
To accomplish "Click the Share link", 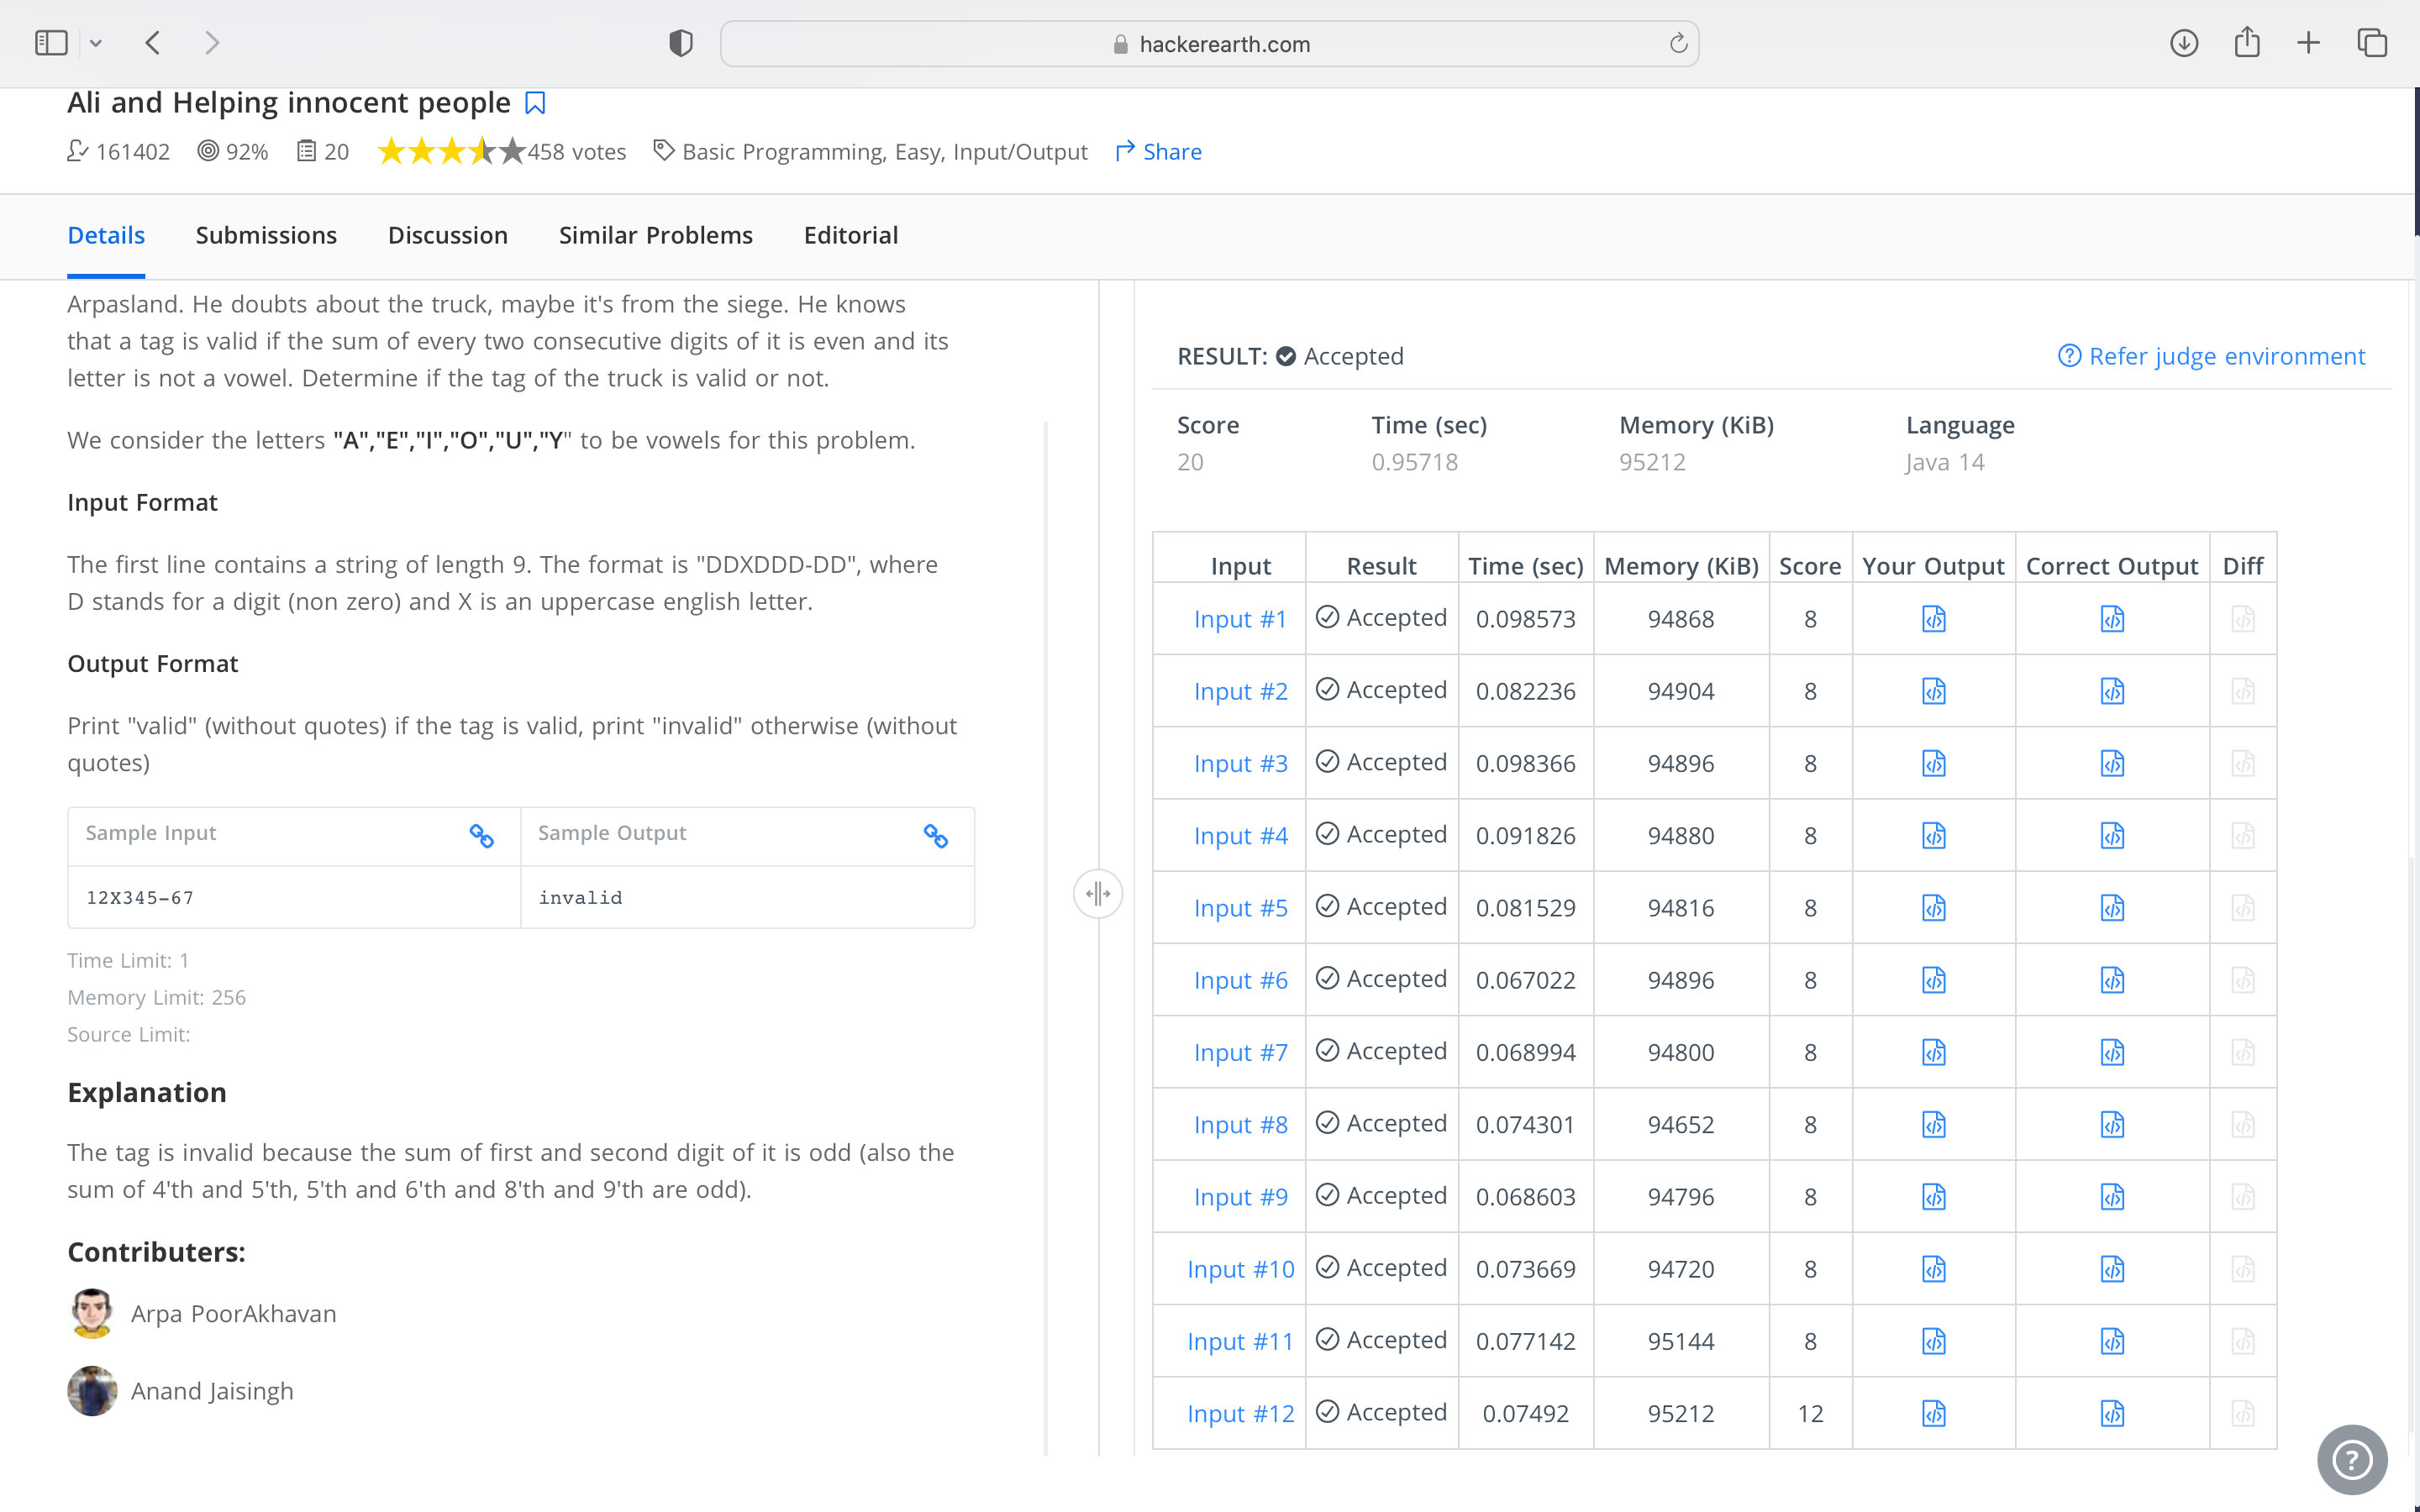I will click(1158, 152).
